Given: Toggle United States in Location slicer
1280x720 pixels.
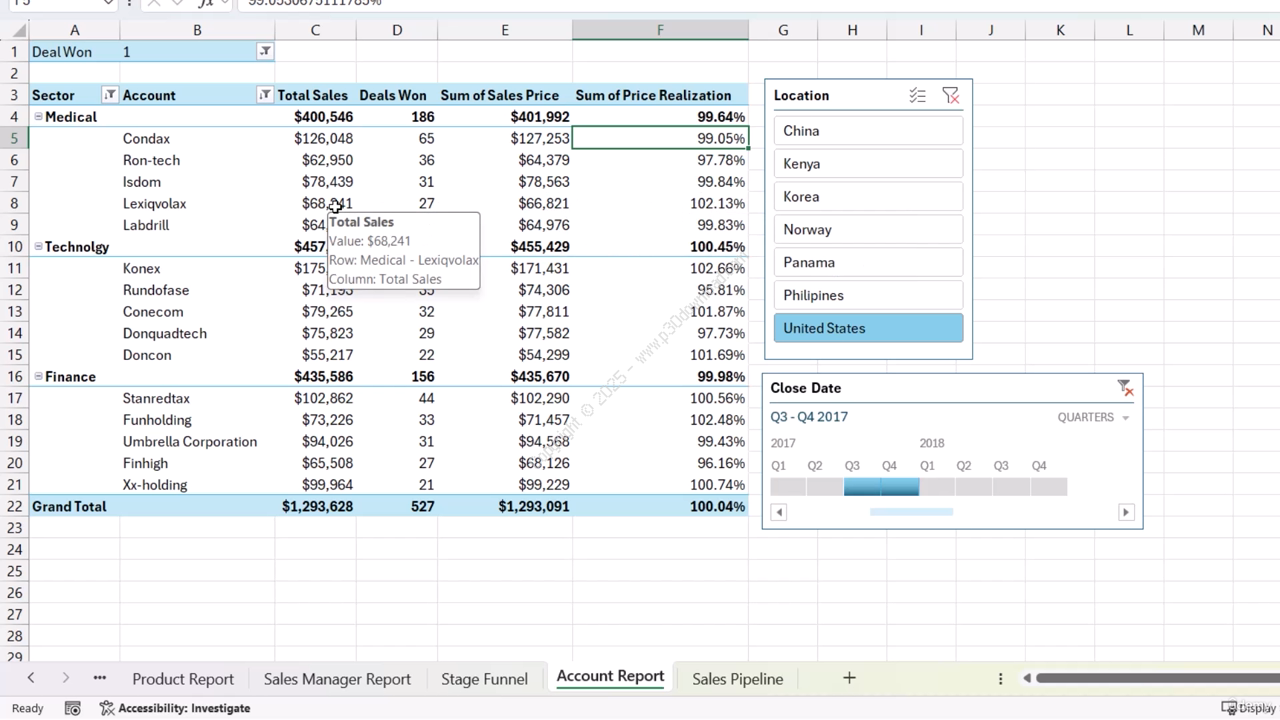Looking at the screenshot, I should coord(868,328).
